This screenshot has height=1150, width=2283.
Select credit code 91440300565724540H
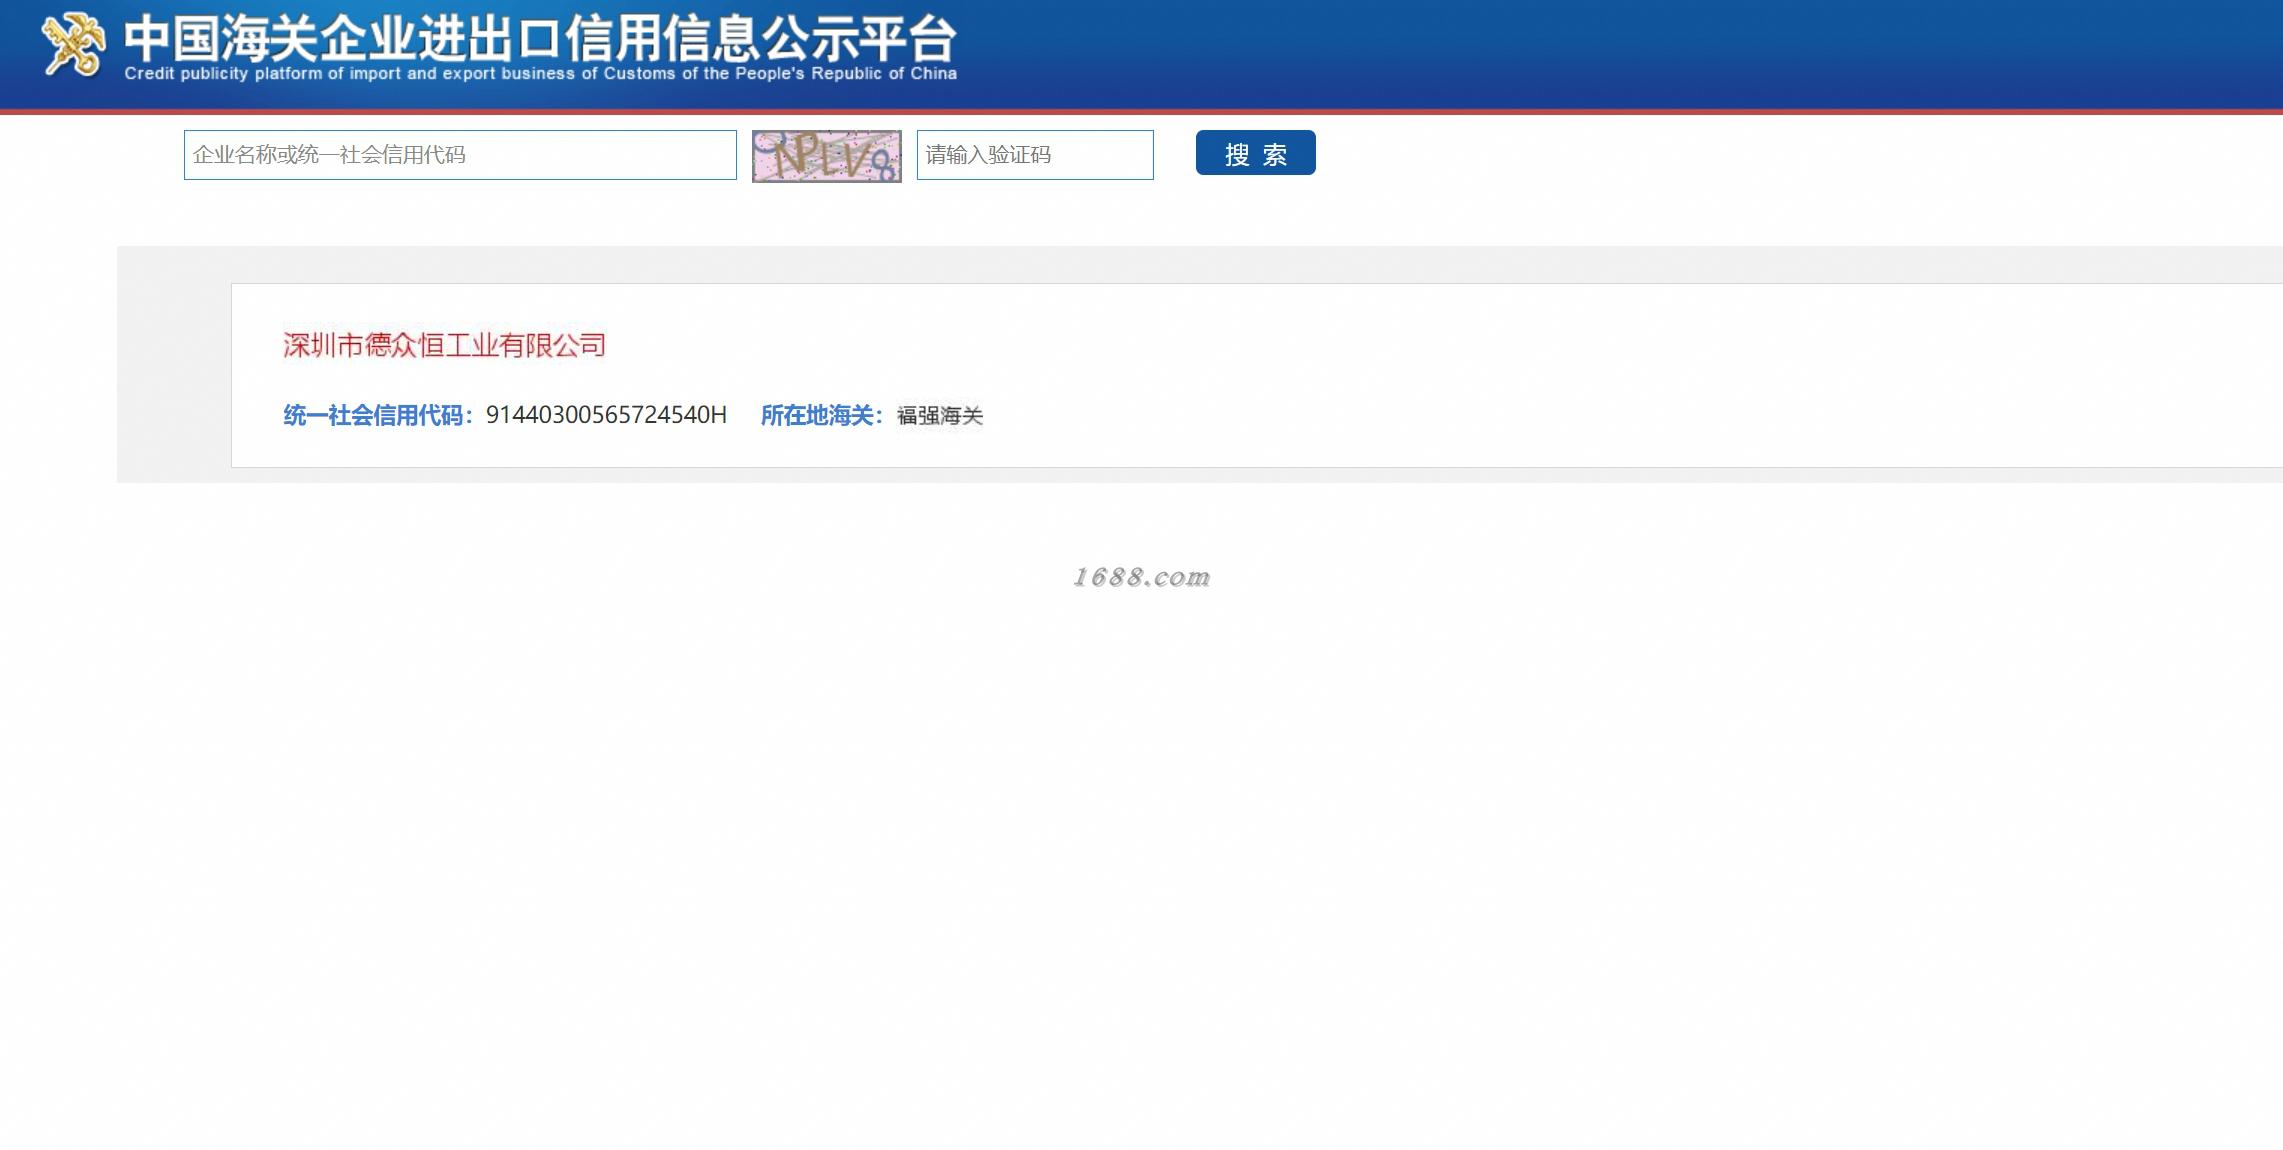[x=606, y=415]
